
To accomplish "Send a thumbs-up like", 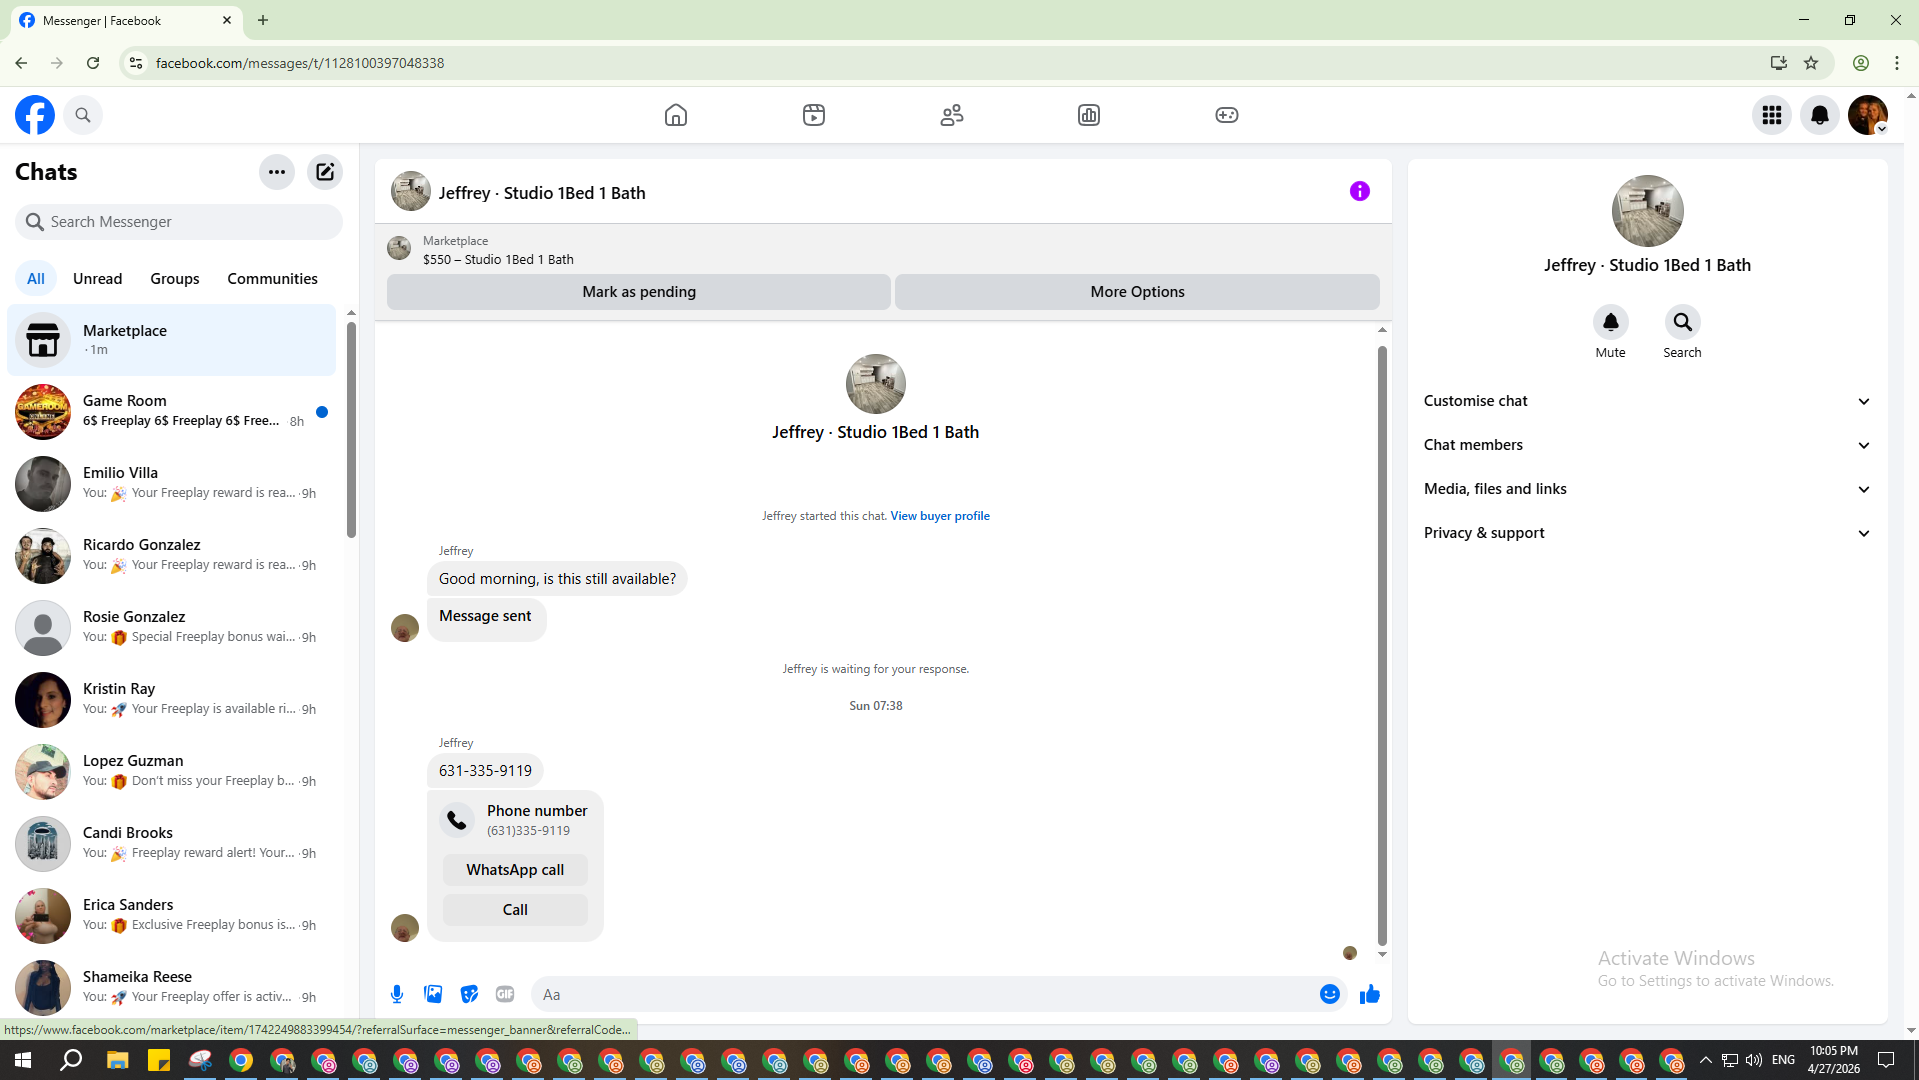I will coord(1370,994).
